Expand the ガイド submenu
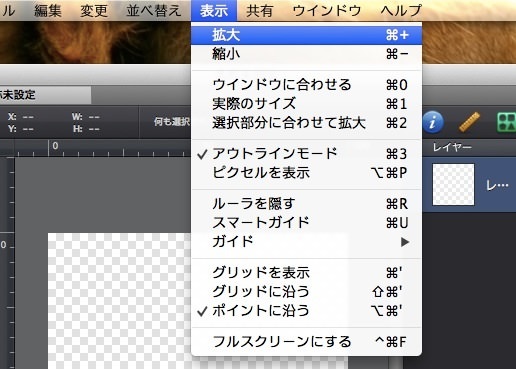The height and width of the screenshot is (369, 516). pyautogui.click(x=306, y=241)
